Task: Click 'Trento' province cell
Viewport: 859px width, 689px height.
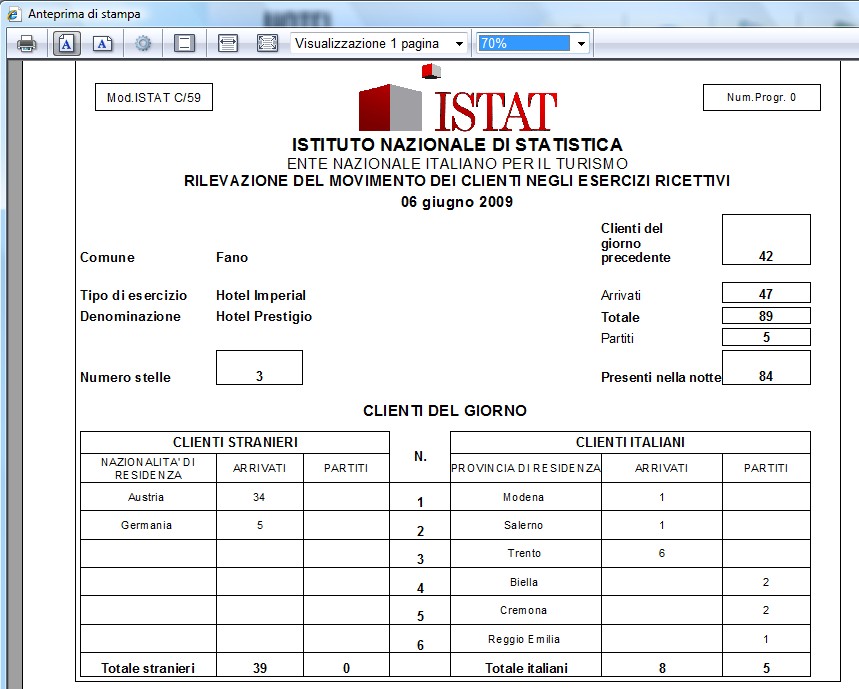Action: coord(524,553)
